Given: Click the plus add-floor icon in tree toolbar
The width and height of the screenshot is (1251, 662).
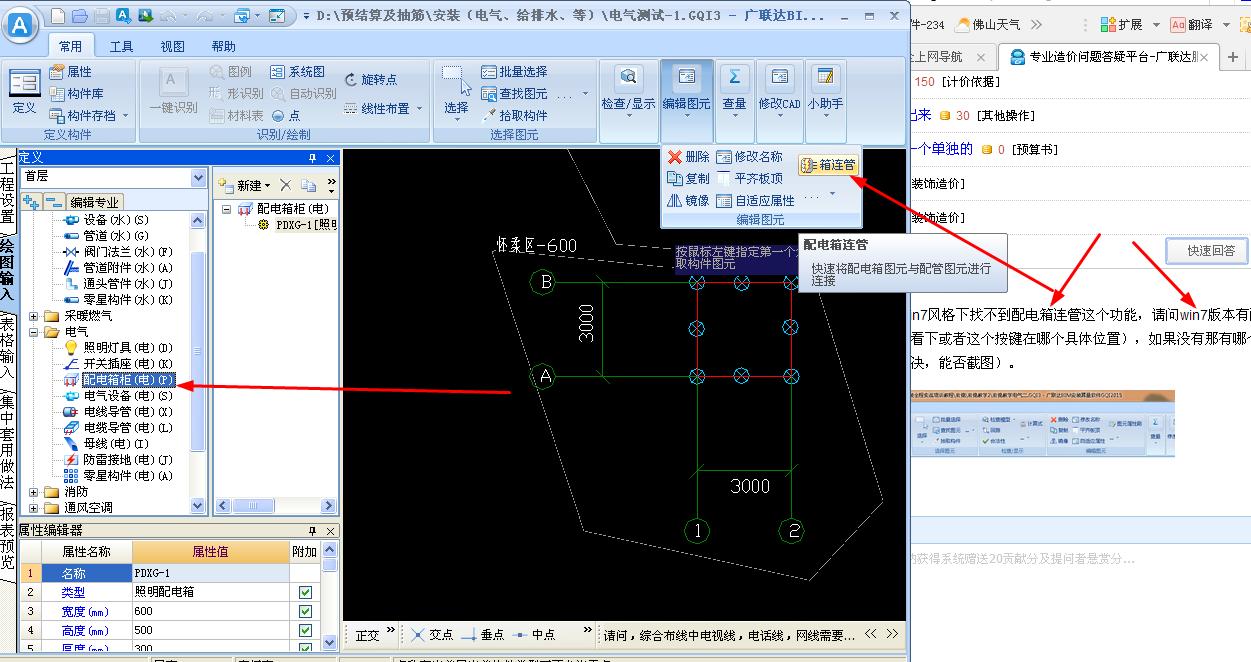Looking at the screenshot, I should (x=32, y=201).
